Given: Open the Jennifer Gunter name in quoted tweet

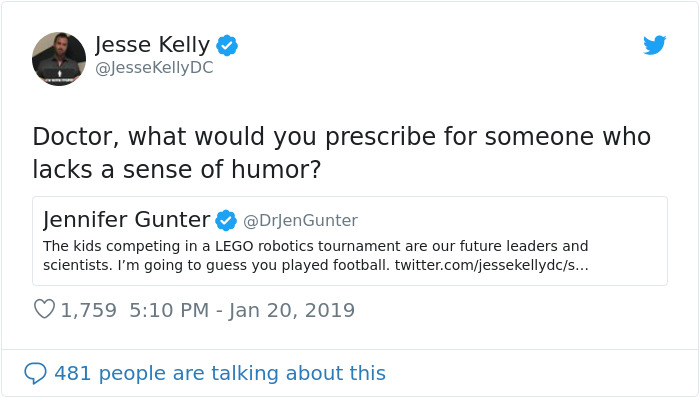Looking at the screenshot, I should coord(126,220).
